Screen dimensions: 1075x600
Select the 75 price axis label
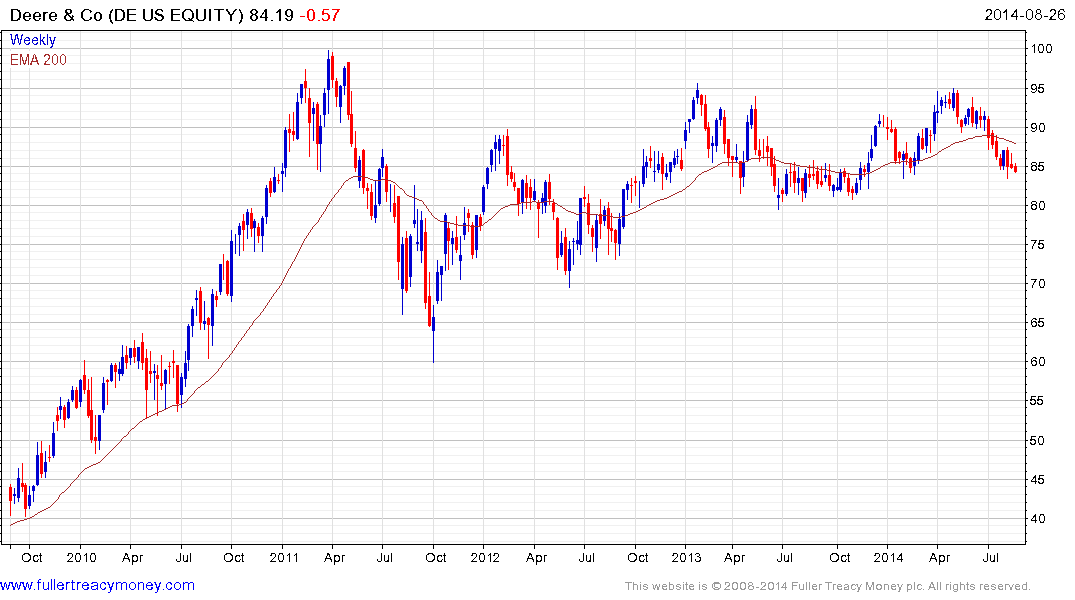[1038, 245]
